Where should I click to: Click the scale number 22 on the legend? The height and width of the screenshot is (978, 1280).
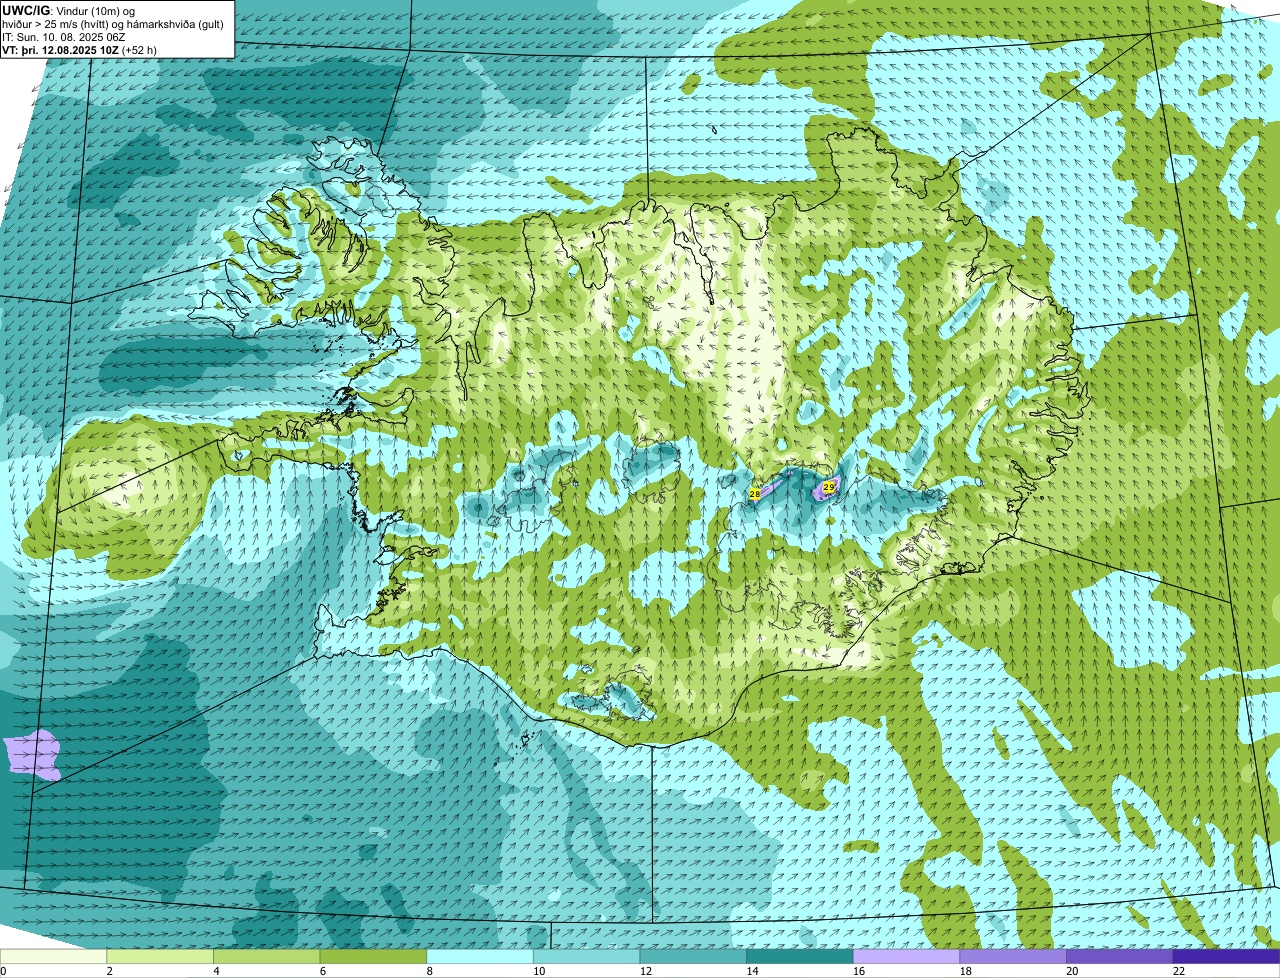pos(1178,971)
